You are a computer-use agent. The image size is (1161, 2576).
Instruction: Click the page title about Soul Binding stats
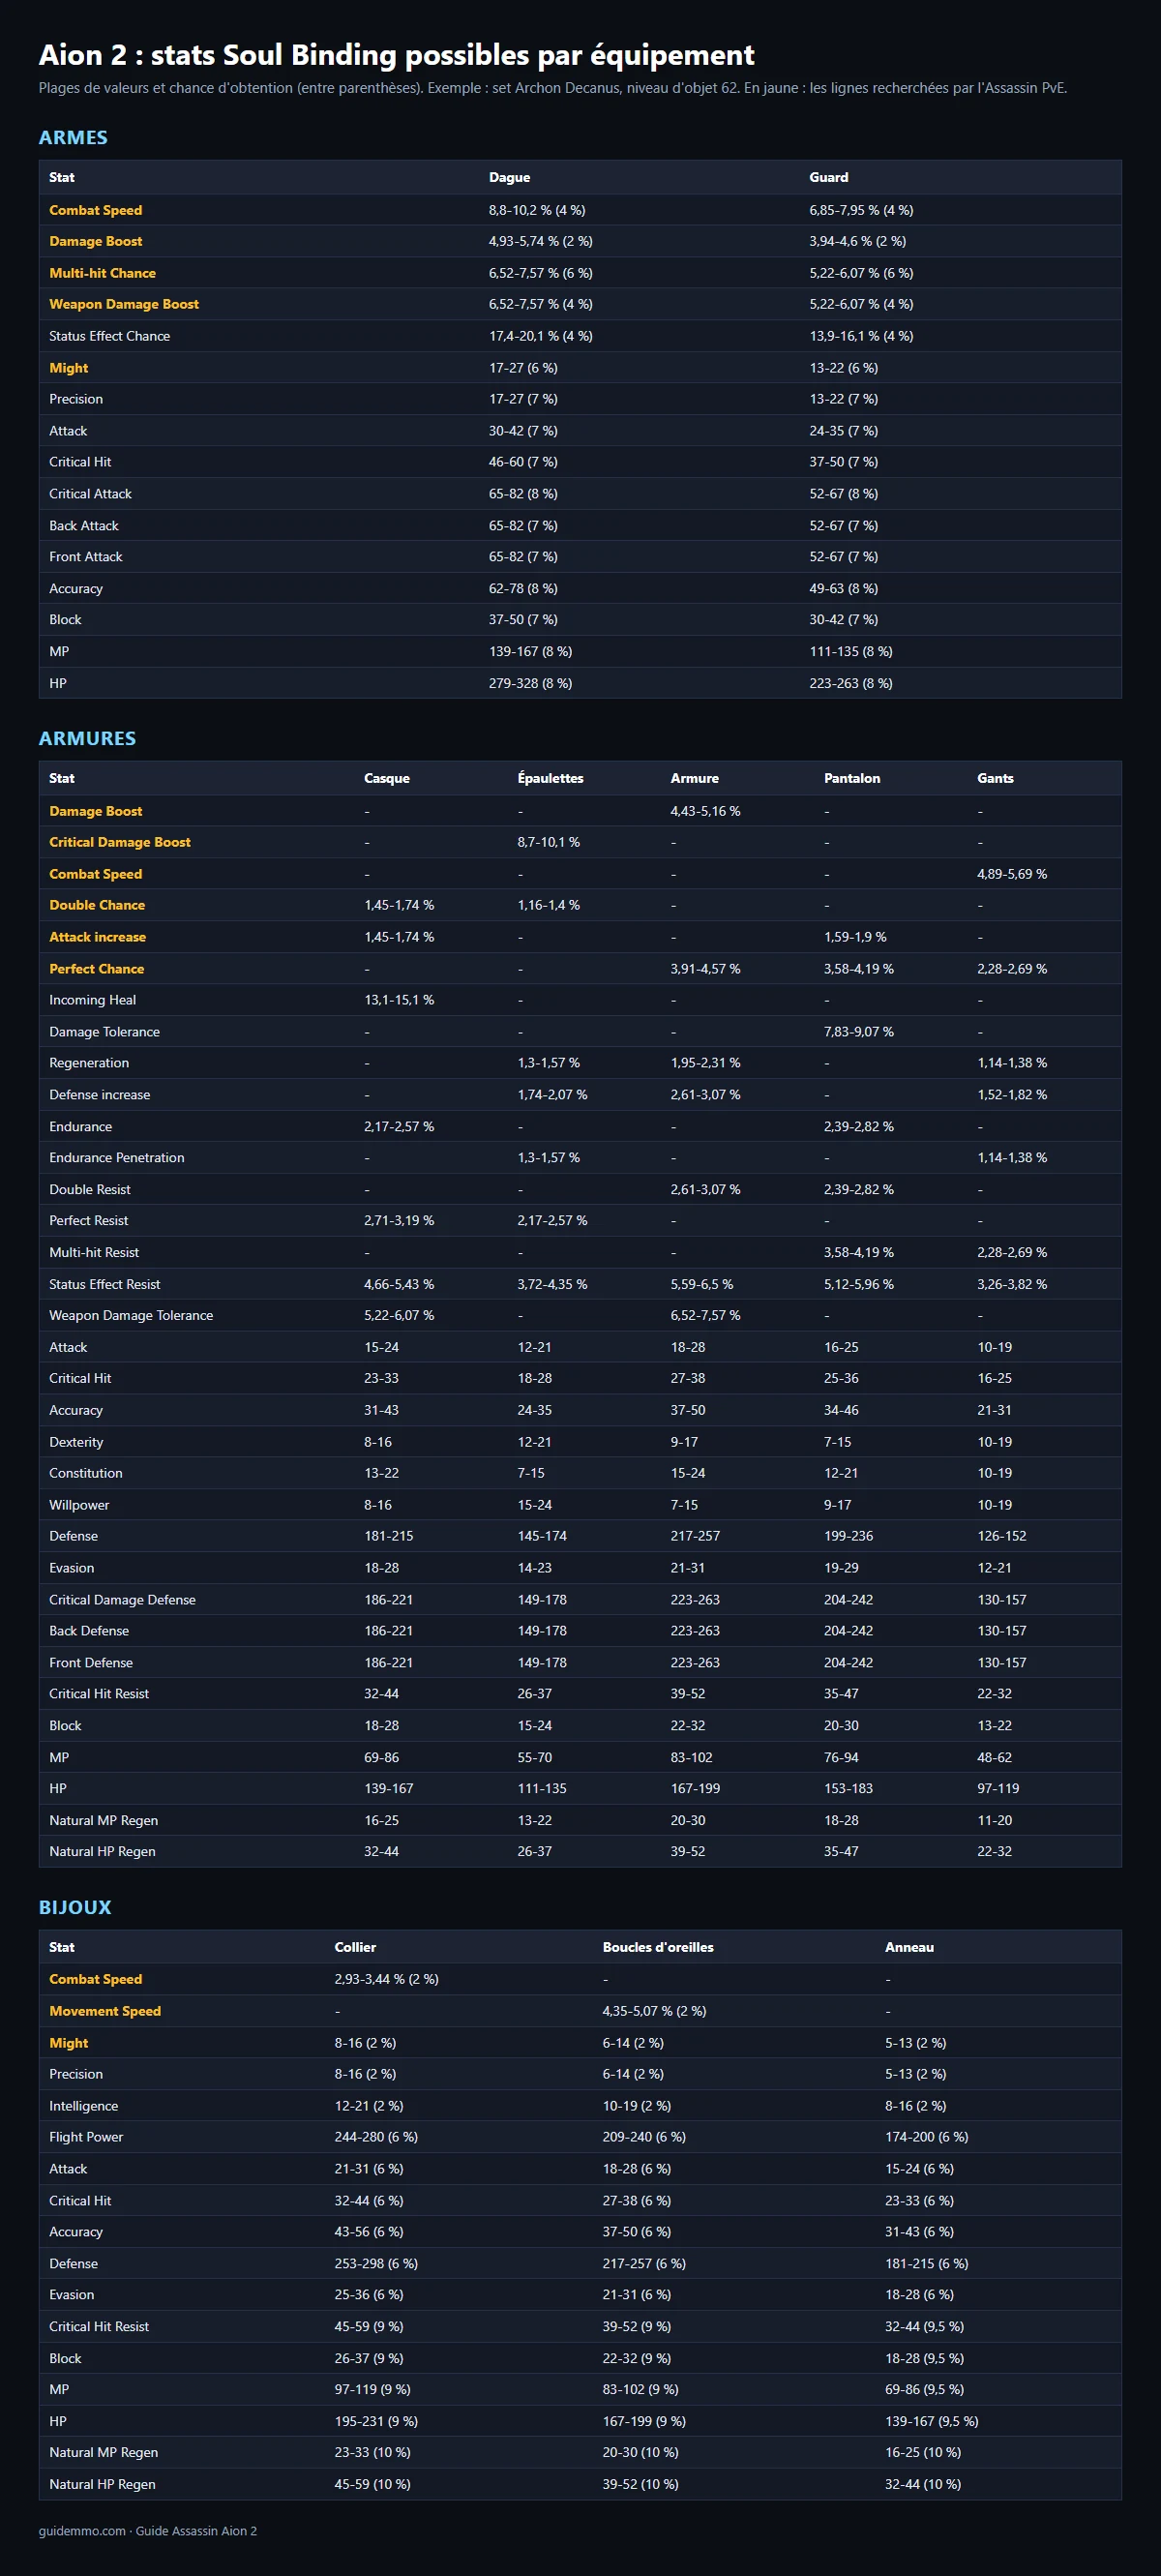coord(396,55)
